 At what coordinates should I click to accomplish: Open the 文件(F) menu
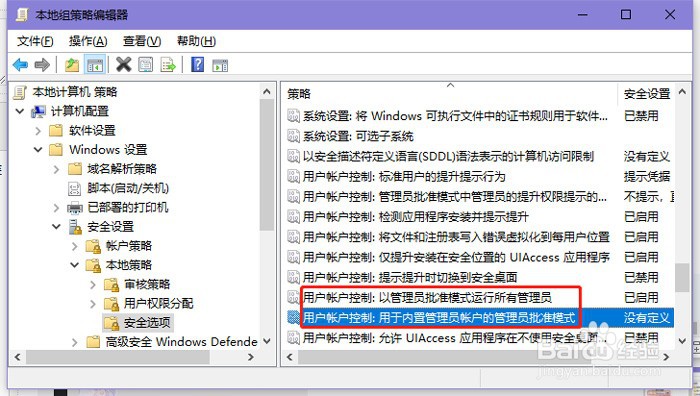[x=35, y=41]
